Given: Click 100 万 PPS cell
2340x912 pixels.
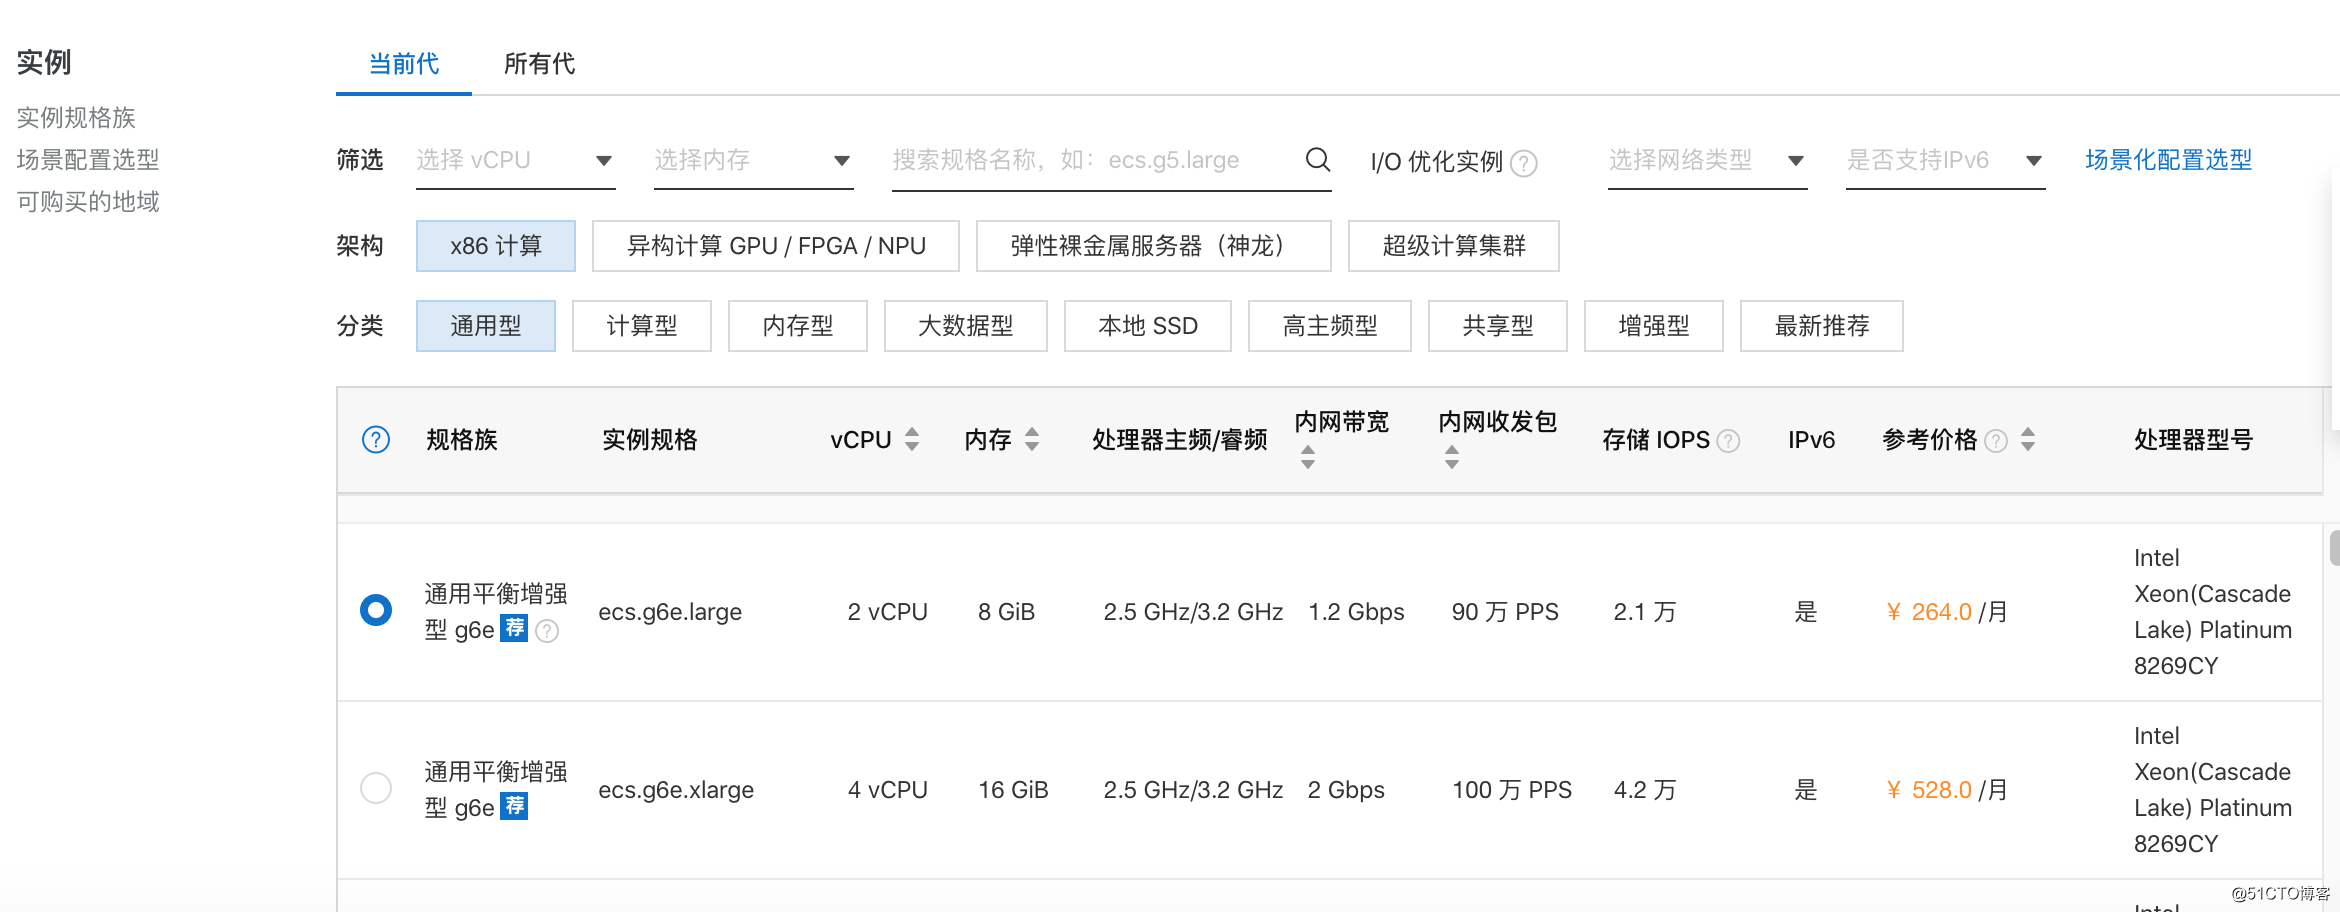Looking at the screenshot, I should pos(1512,790).
